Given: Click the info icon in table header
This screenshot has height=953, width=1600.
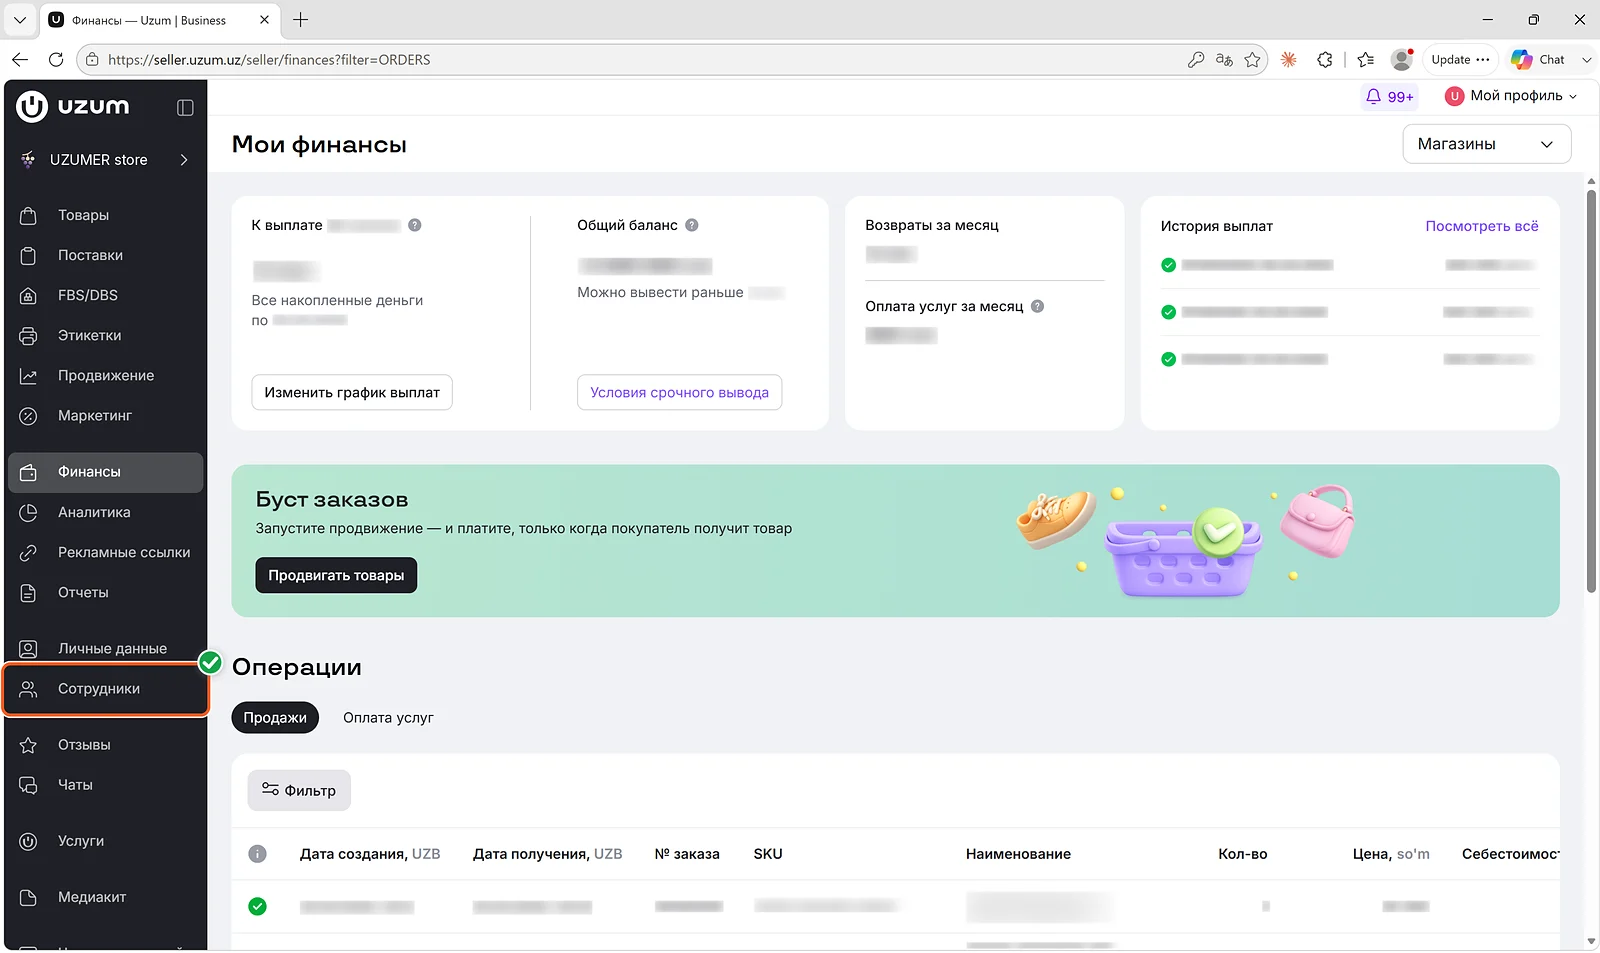Looking at the screenshot, I should point(257,854).
